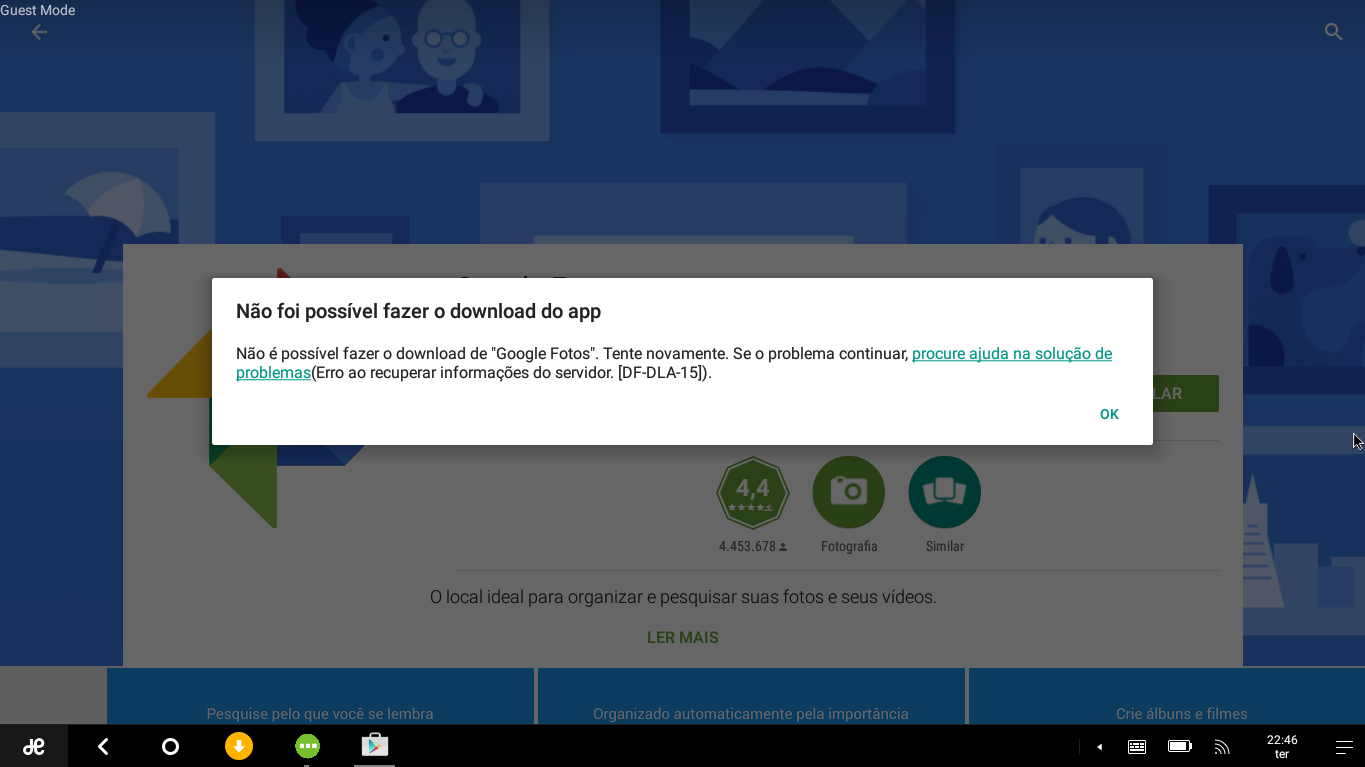Open the yellow download app in taskbar
The width and height of the screenshot is (1365, 767).
(x=239, y=746)
